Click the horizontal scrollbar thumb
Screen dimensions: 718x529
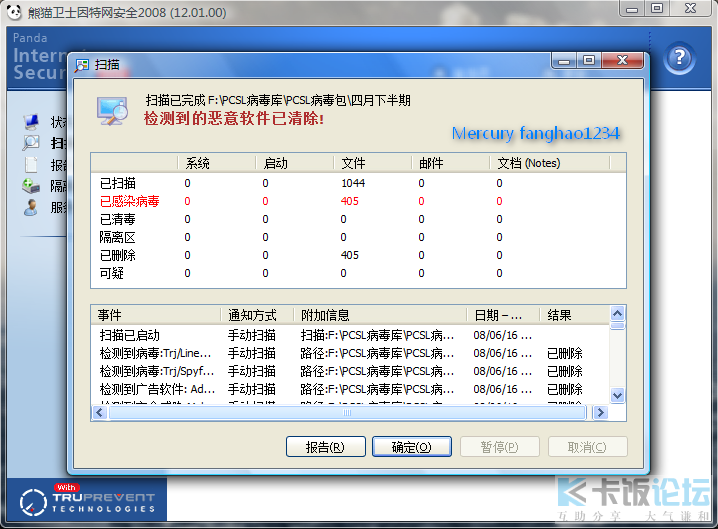[x=348, y=413]
